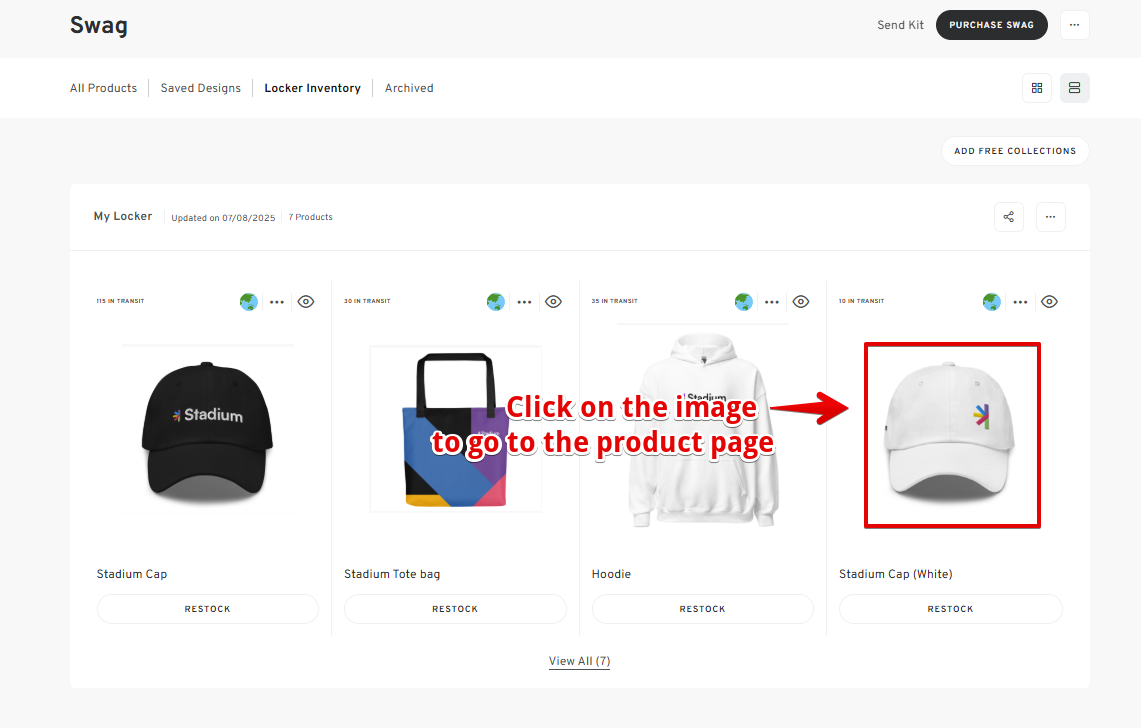
Task: Restock the Stadium Cap
Action: (207, 609)
